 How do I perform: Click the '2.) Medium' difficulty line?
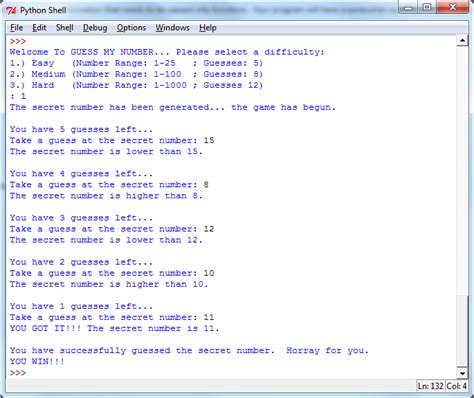136,74
